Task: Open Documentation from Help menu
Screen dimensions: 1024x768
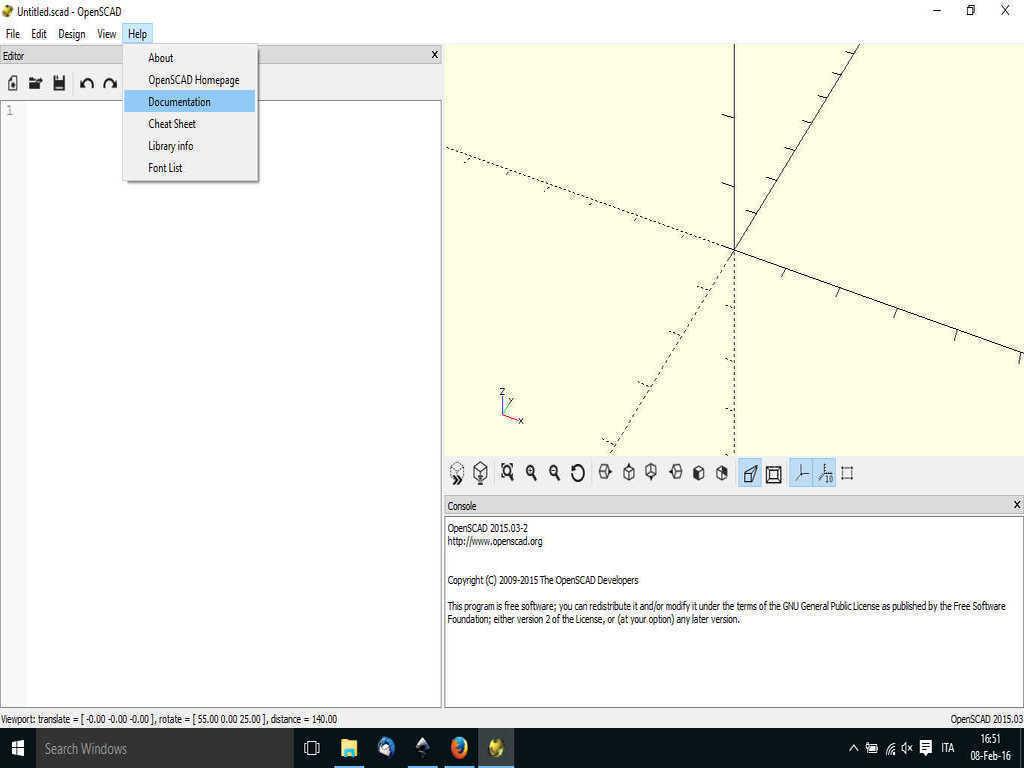Action: pos(189,102)
